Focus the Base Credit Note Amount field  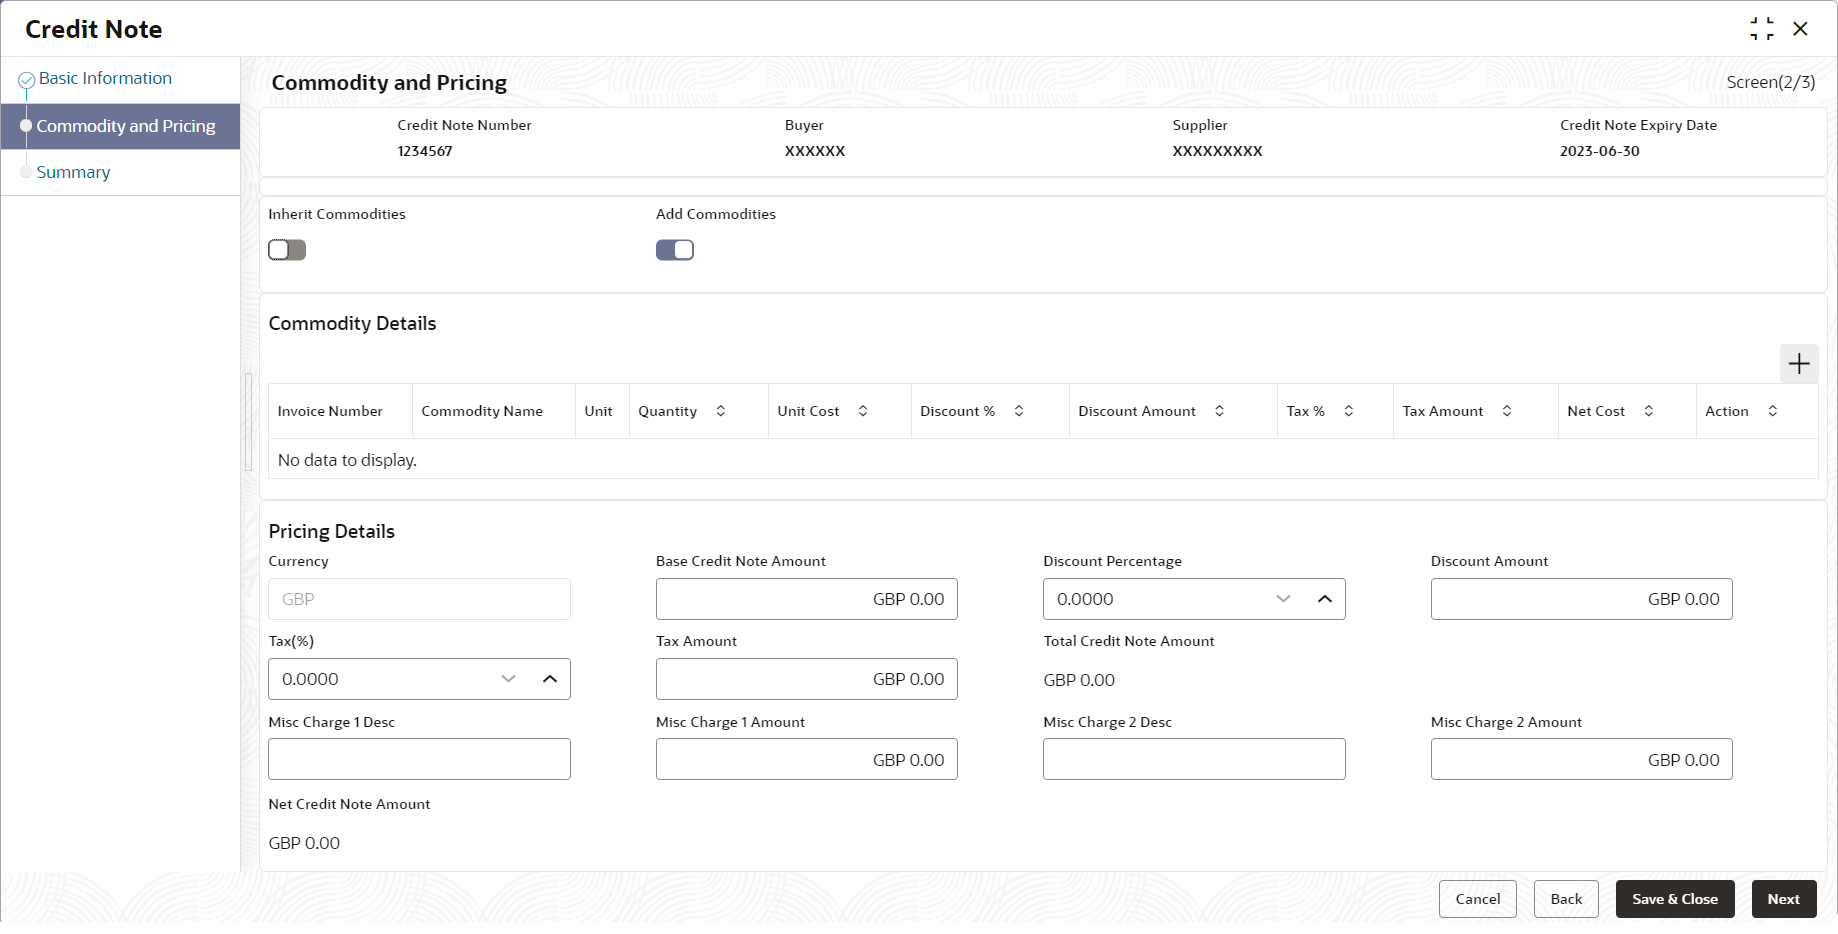pyautogui.click(x=806, y=599)
